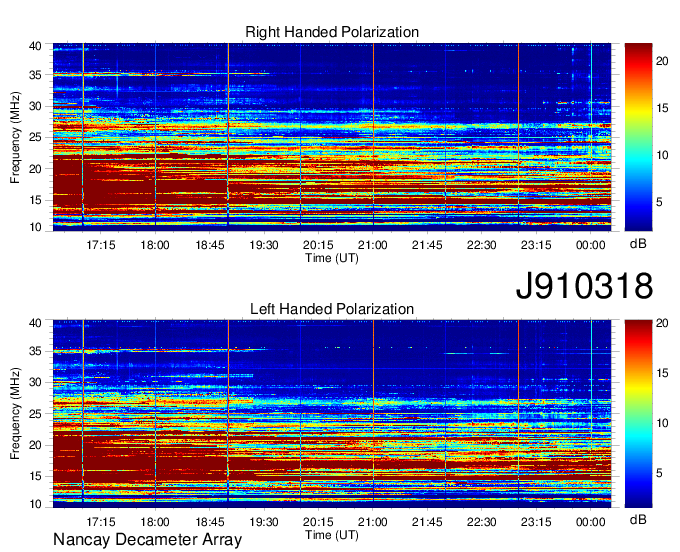This screenshot has height=552, width=680.
Task: Click the 23:15 tick of the left-handed plot
Action: pos(536,522)
